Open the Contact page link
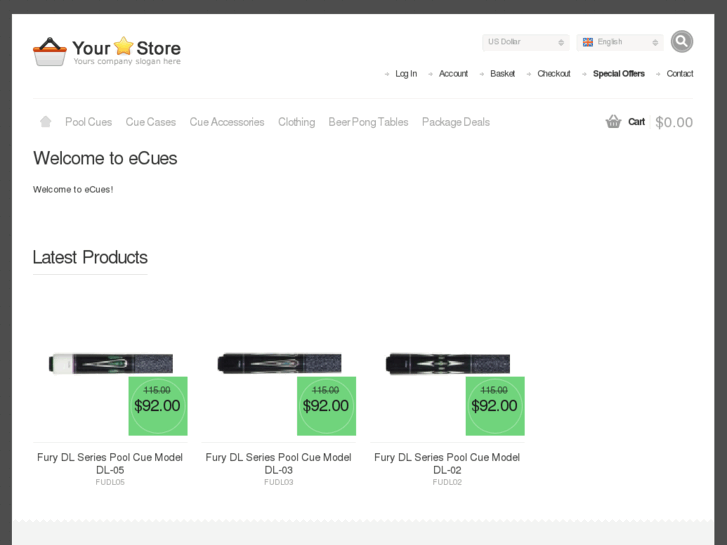The height and width of the screenshot is (545, 727). 680,74
